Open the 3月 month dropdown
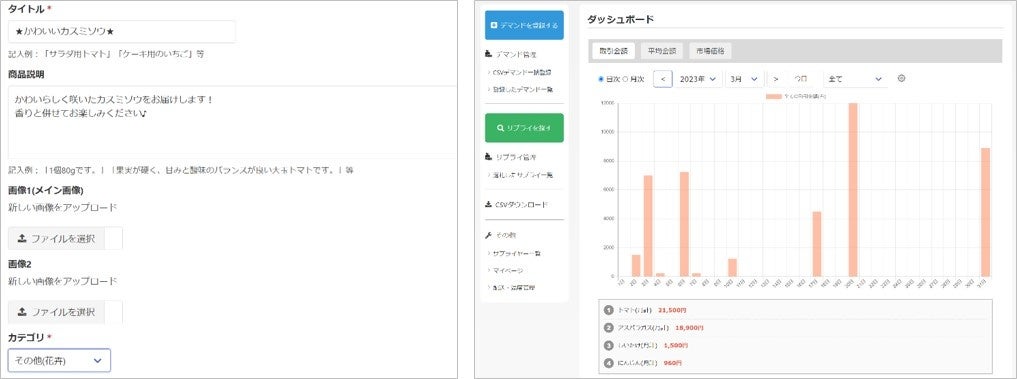 coord(744,79)
